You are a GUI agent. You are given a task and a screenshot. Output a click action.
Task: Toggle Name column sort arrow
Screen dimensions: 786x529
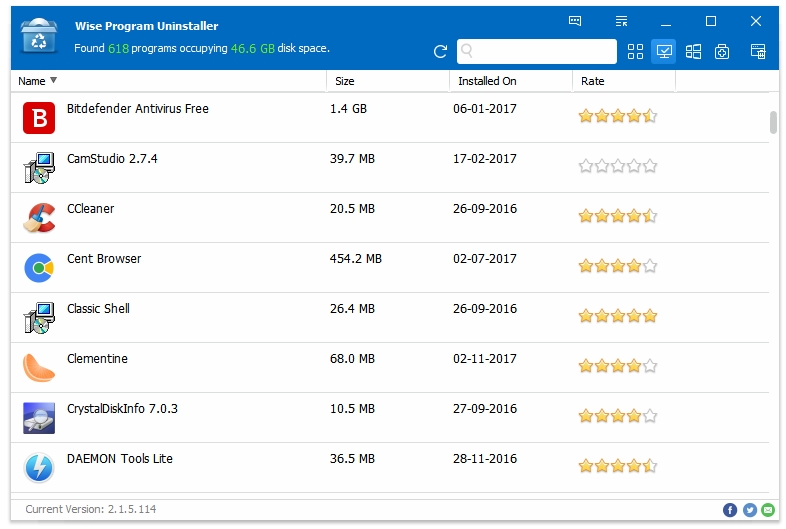(54, 80)
